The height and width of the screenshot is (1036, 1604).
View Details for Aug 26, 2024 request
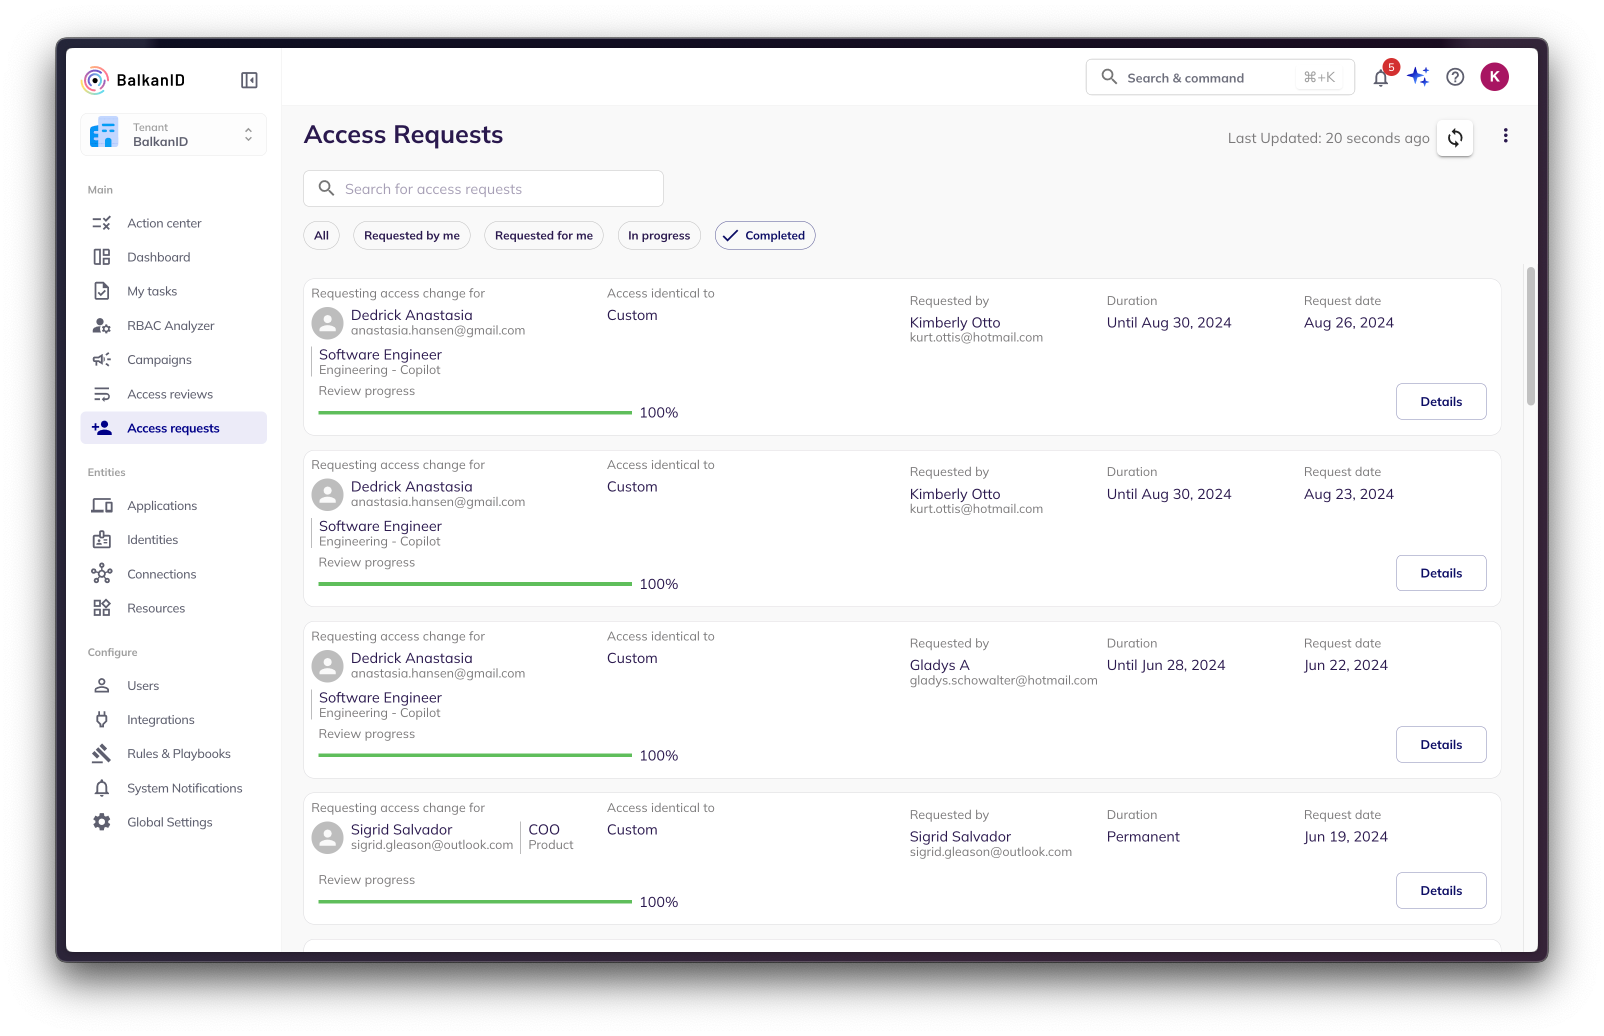pyautogui.click(x=1440, y=402)
